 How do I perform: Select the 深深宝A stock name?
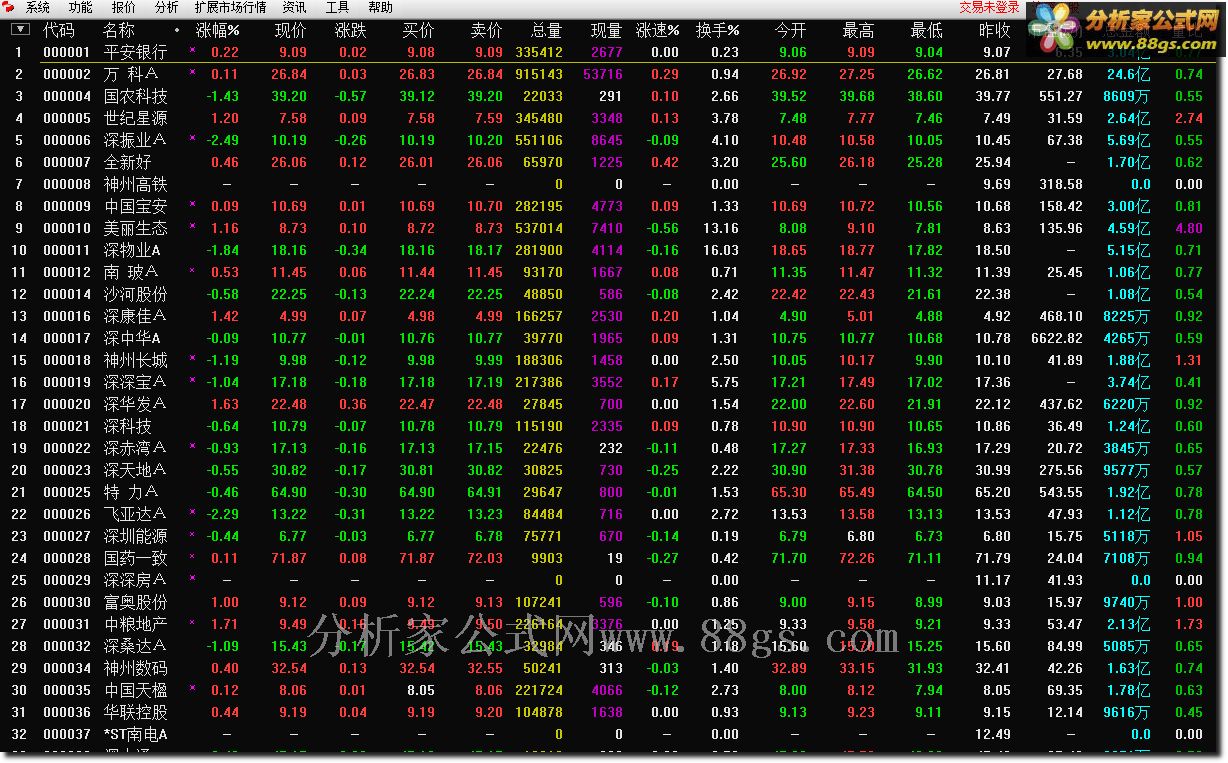135,382
